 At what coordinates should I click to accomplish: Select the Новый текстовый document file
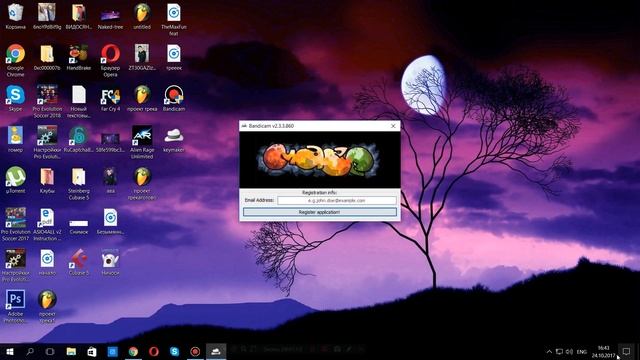pos(79,101)
